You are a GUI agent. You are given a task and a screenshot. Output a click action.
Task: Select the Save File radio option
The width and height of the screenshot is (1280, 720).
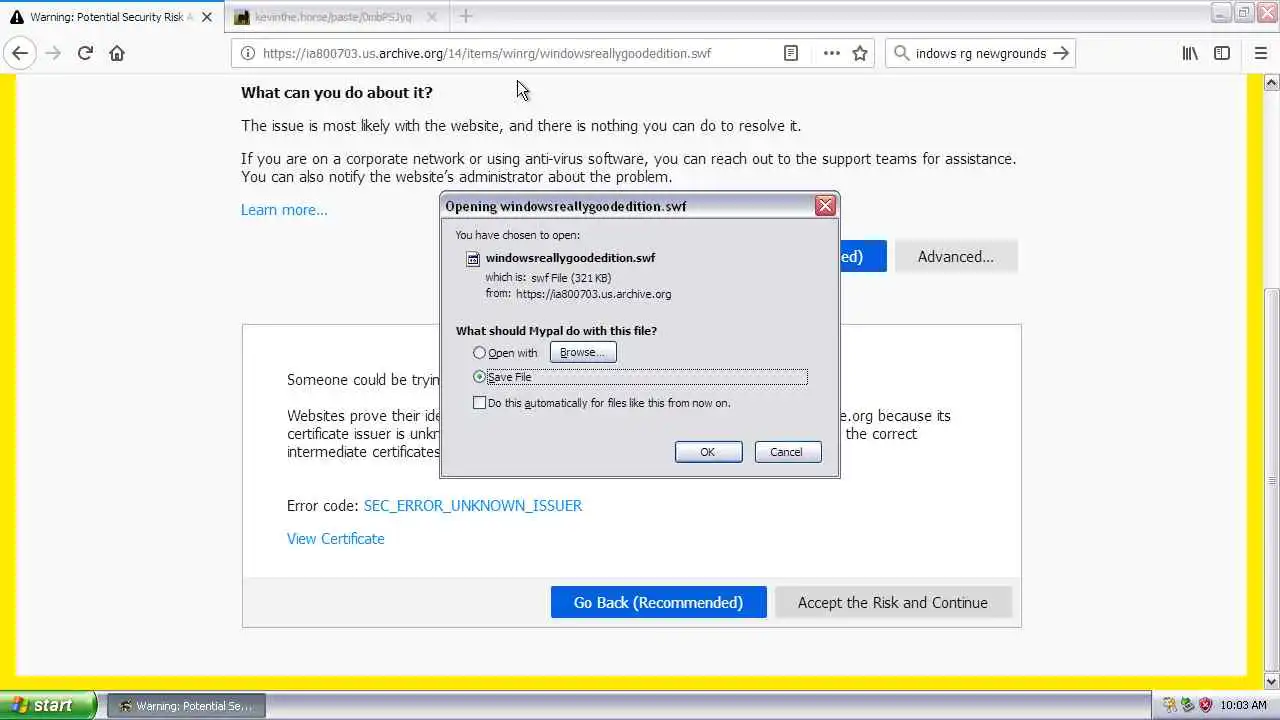pyautogui.click(x=480, y=377)
